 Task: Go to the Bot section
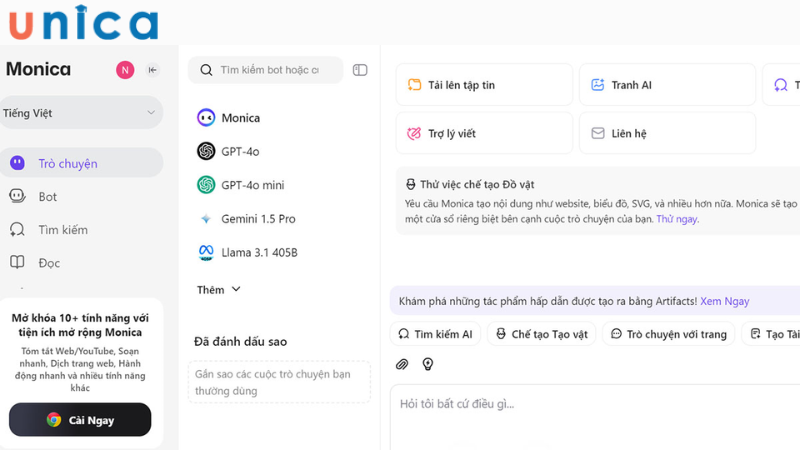[x=47, y=197]
